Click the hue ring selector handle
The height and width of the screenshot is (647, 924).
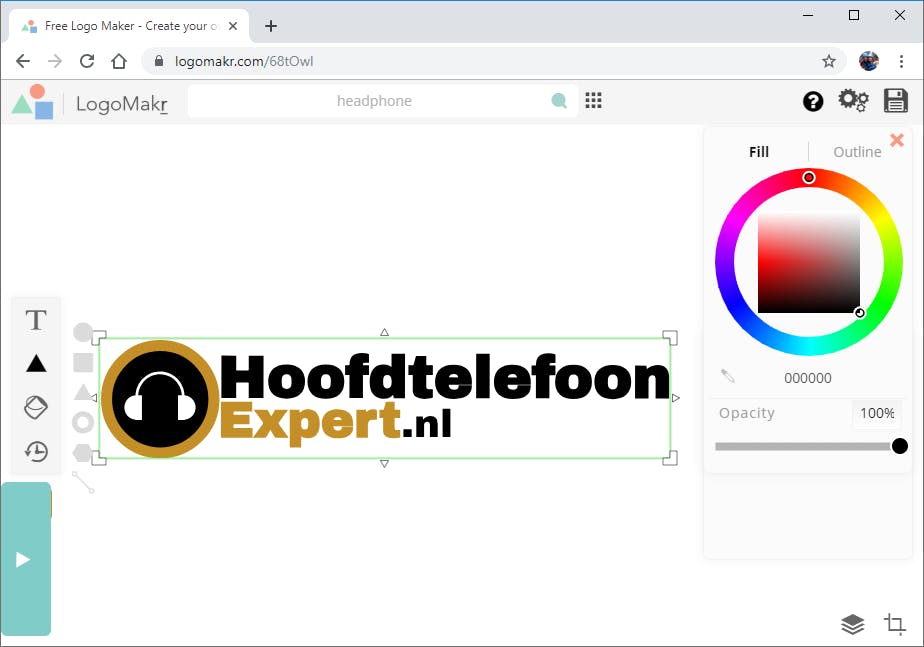pos(808,177)
